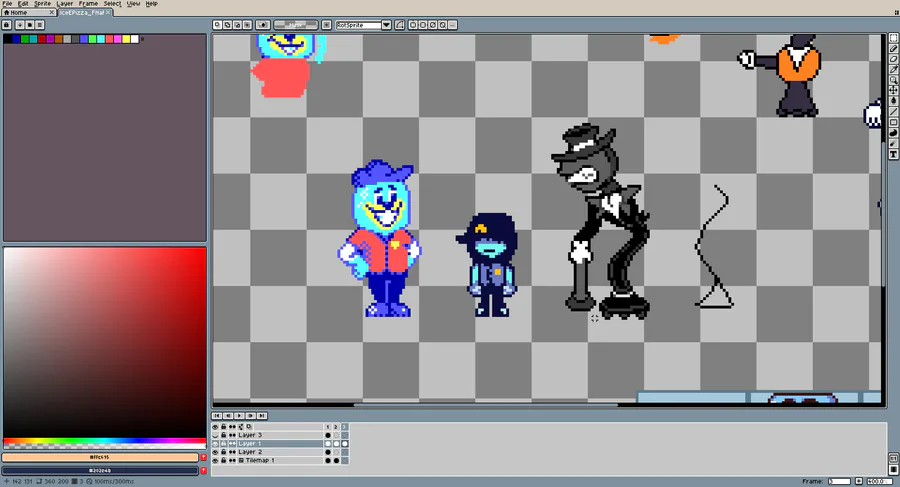Select the Pencil tool
The height and width of the screenshot is (487, 900).
click(894, 49)
